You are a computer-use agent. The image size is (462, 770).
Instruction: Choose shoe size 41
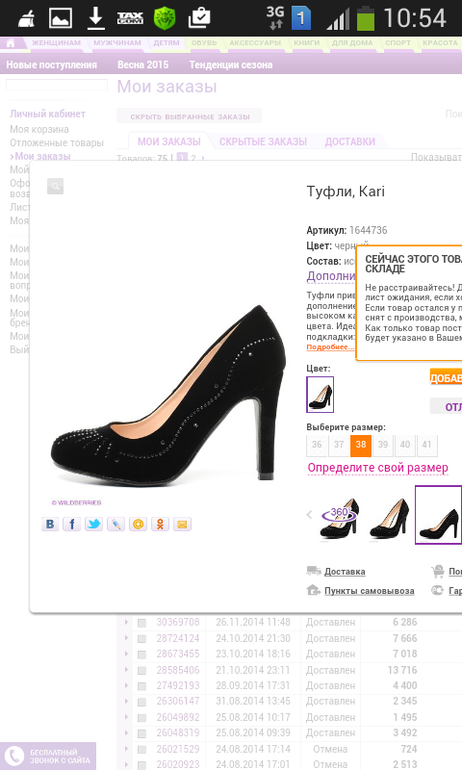coord(427,445)
